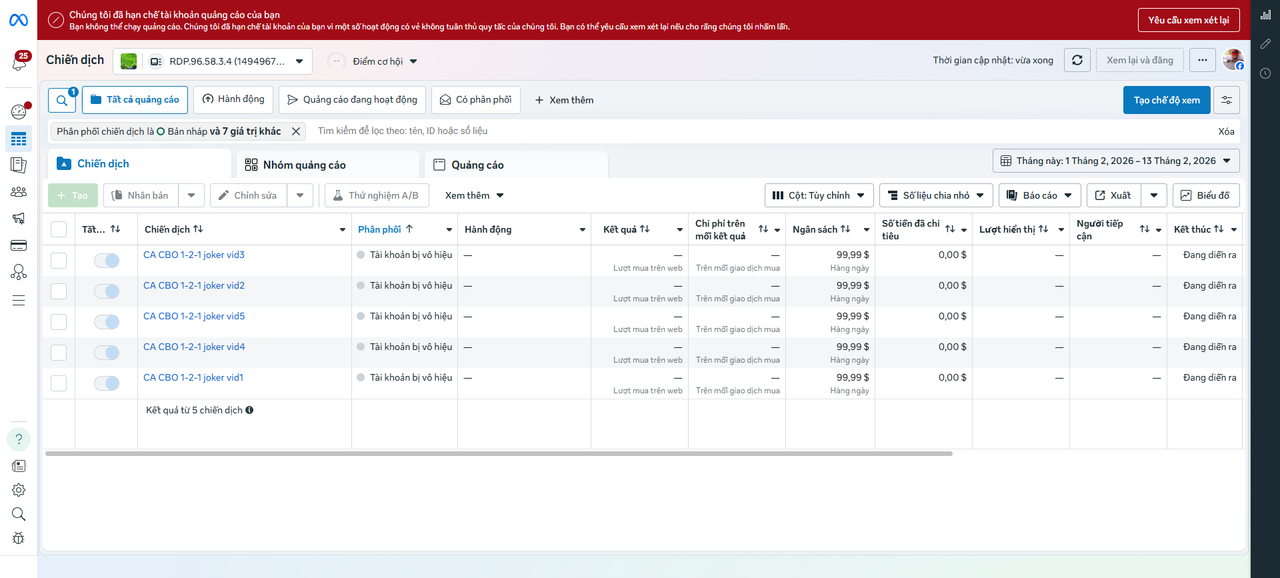Click the horizontal scrollbar under the table
1280x578 pixels.
pyautogui.click(x=499, y=454)
